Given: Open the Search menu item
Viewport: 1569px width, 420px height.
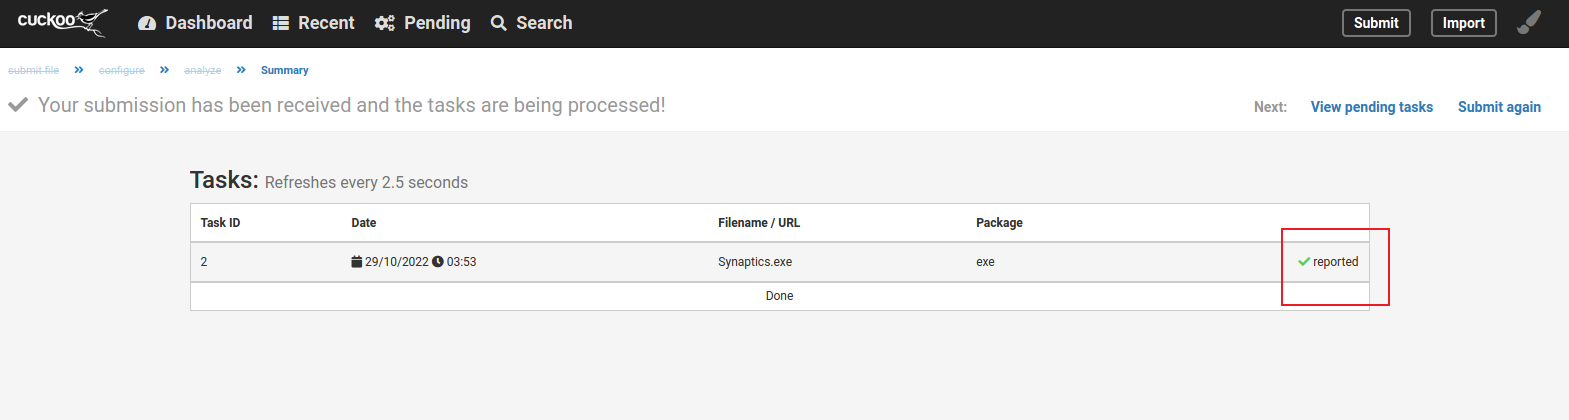Looking at the screenshot, I should point(531,23).
